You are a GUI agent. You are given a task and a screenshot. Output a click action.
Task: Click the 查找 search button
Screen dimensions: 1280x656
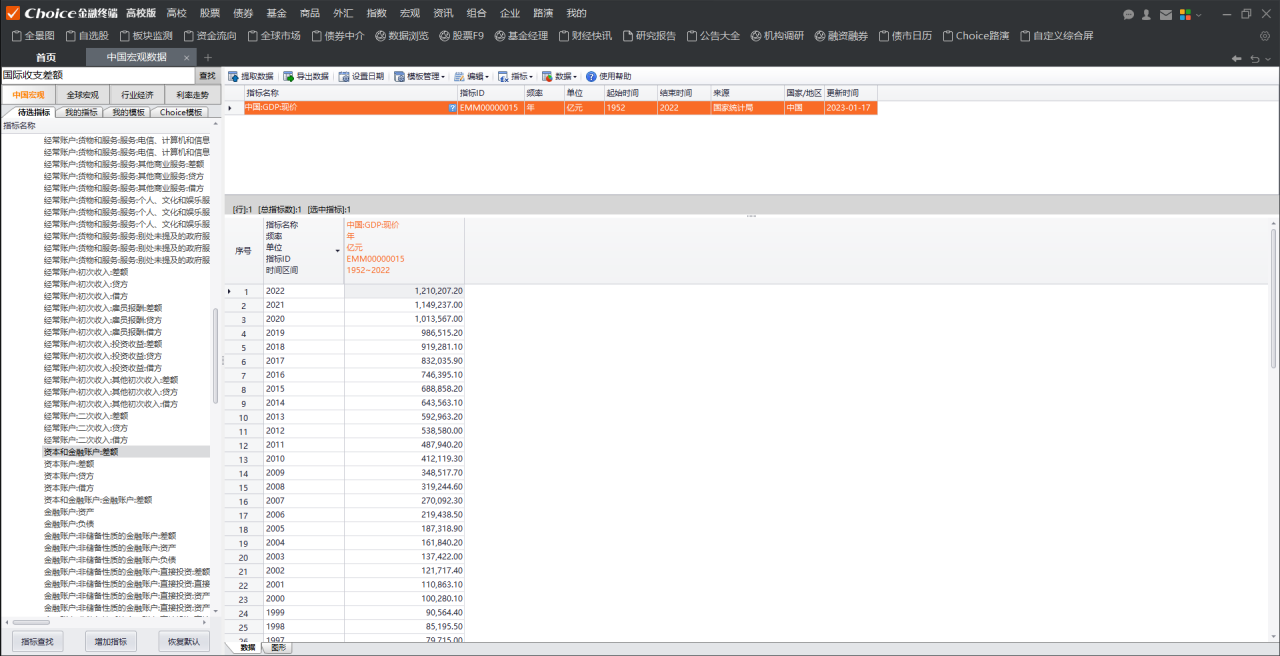(x=207, y=75)
